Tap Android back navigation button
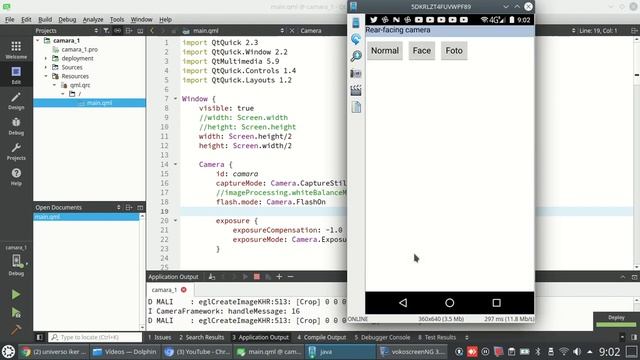Viewport: 640px width, 360px height. 403,303
